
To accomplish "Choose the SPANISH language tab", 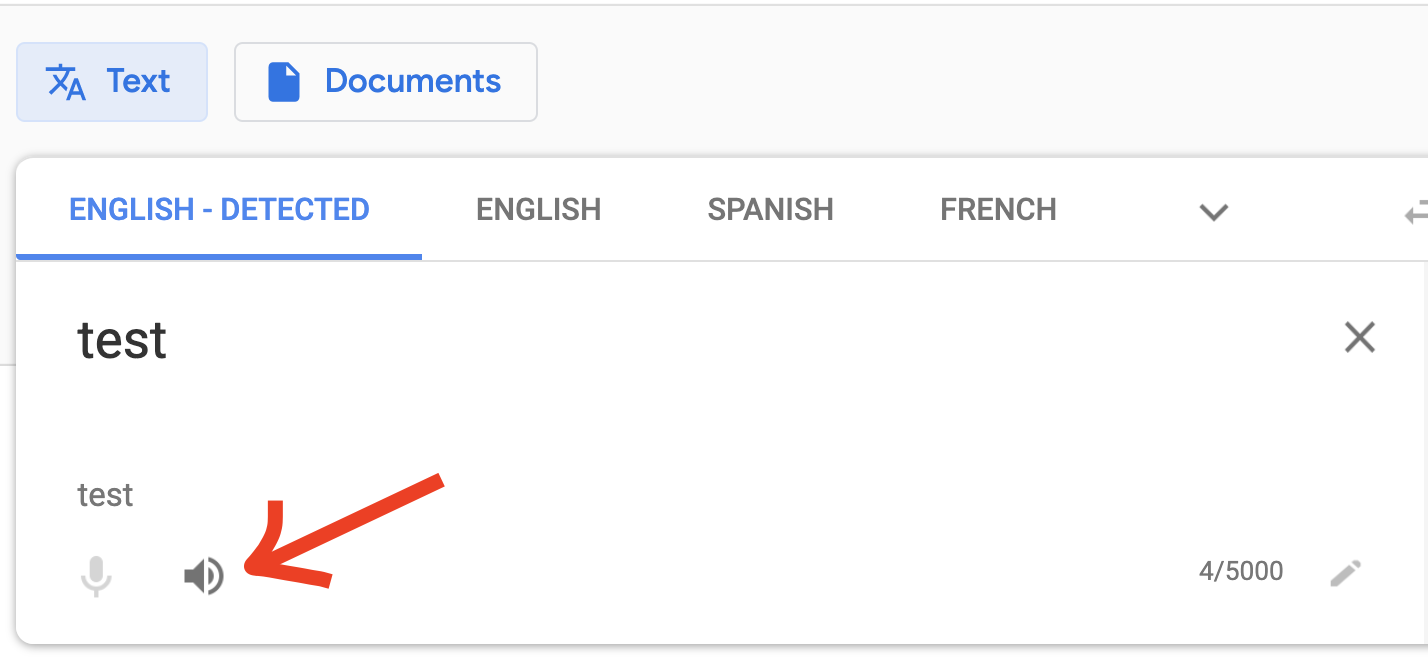I will click(x=770, y=210).
